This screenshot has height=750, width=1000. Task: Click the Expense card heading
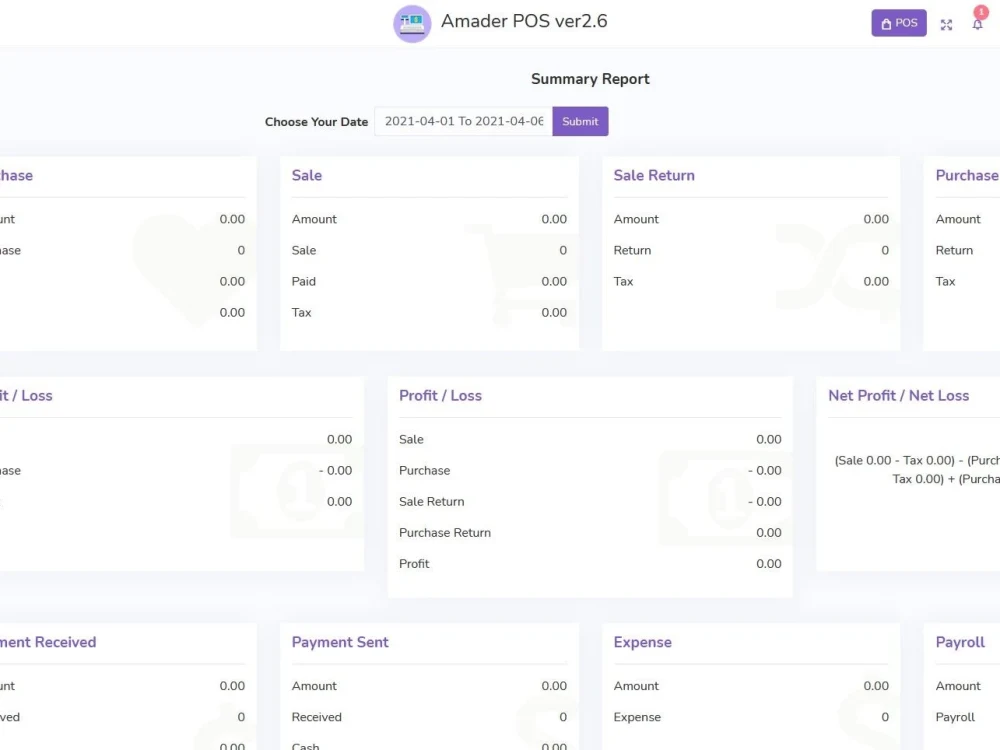click(642, 642)
